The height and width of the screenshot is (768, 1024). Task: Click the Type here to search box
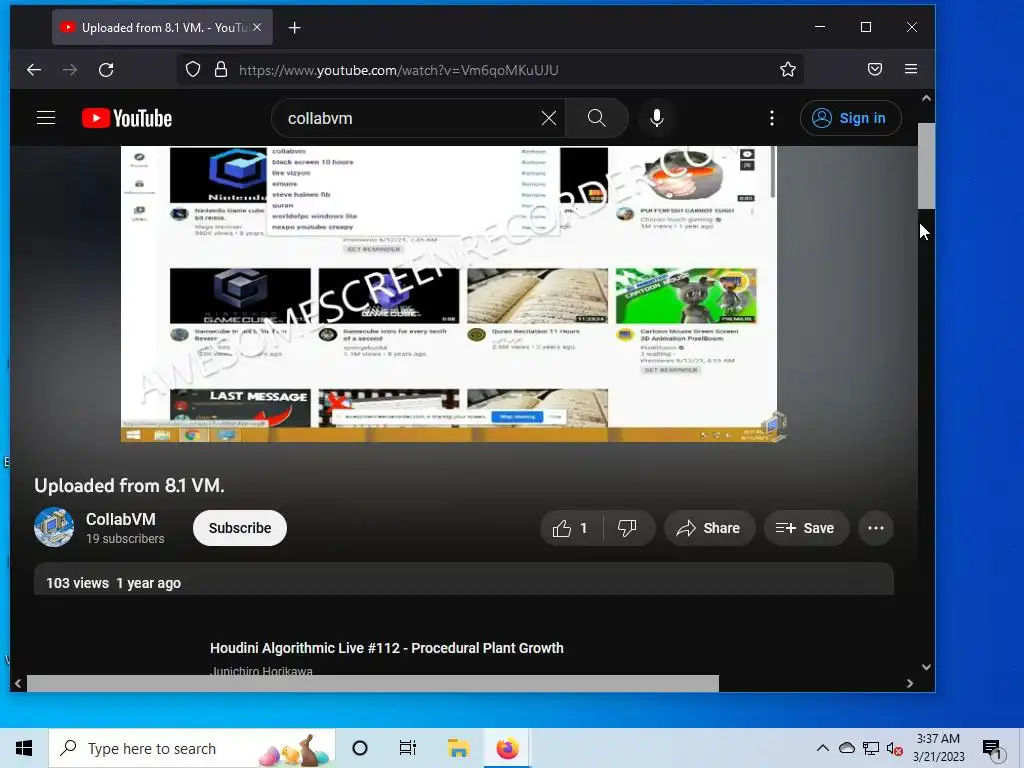click(192, 748)
